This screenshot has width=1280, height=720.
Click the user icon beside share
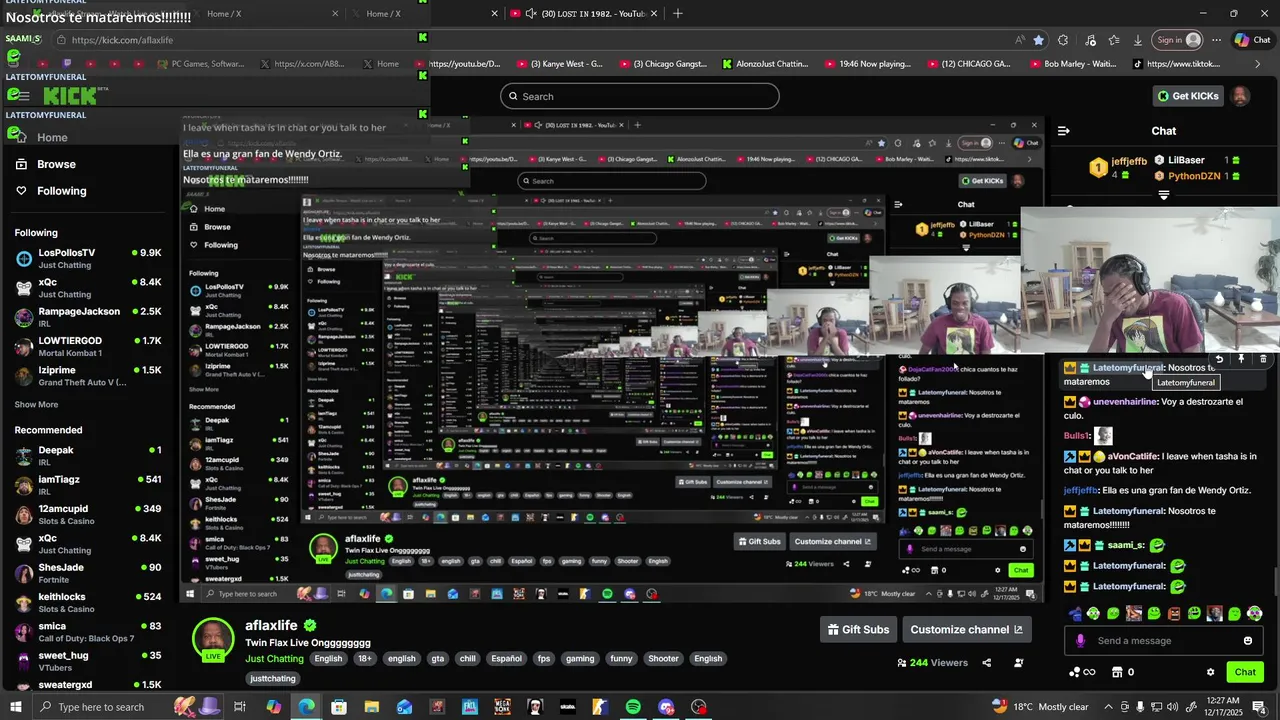(1019, 662)
